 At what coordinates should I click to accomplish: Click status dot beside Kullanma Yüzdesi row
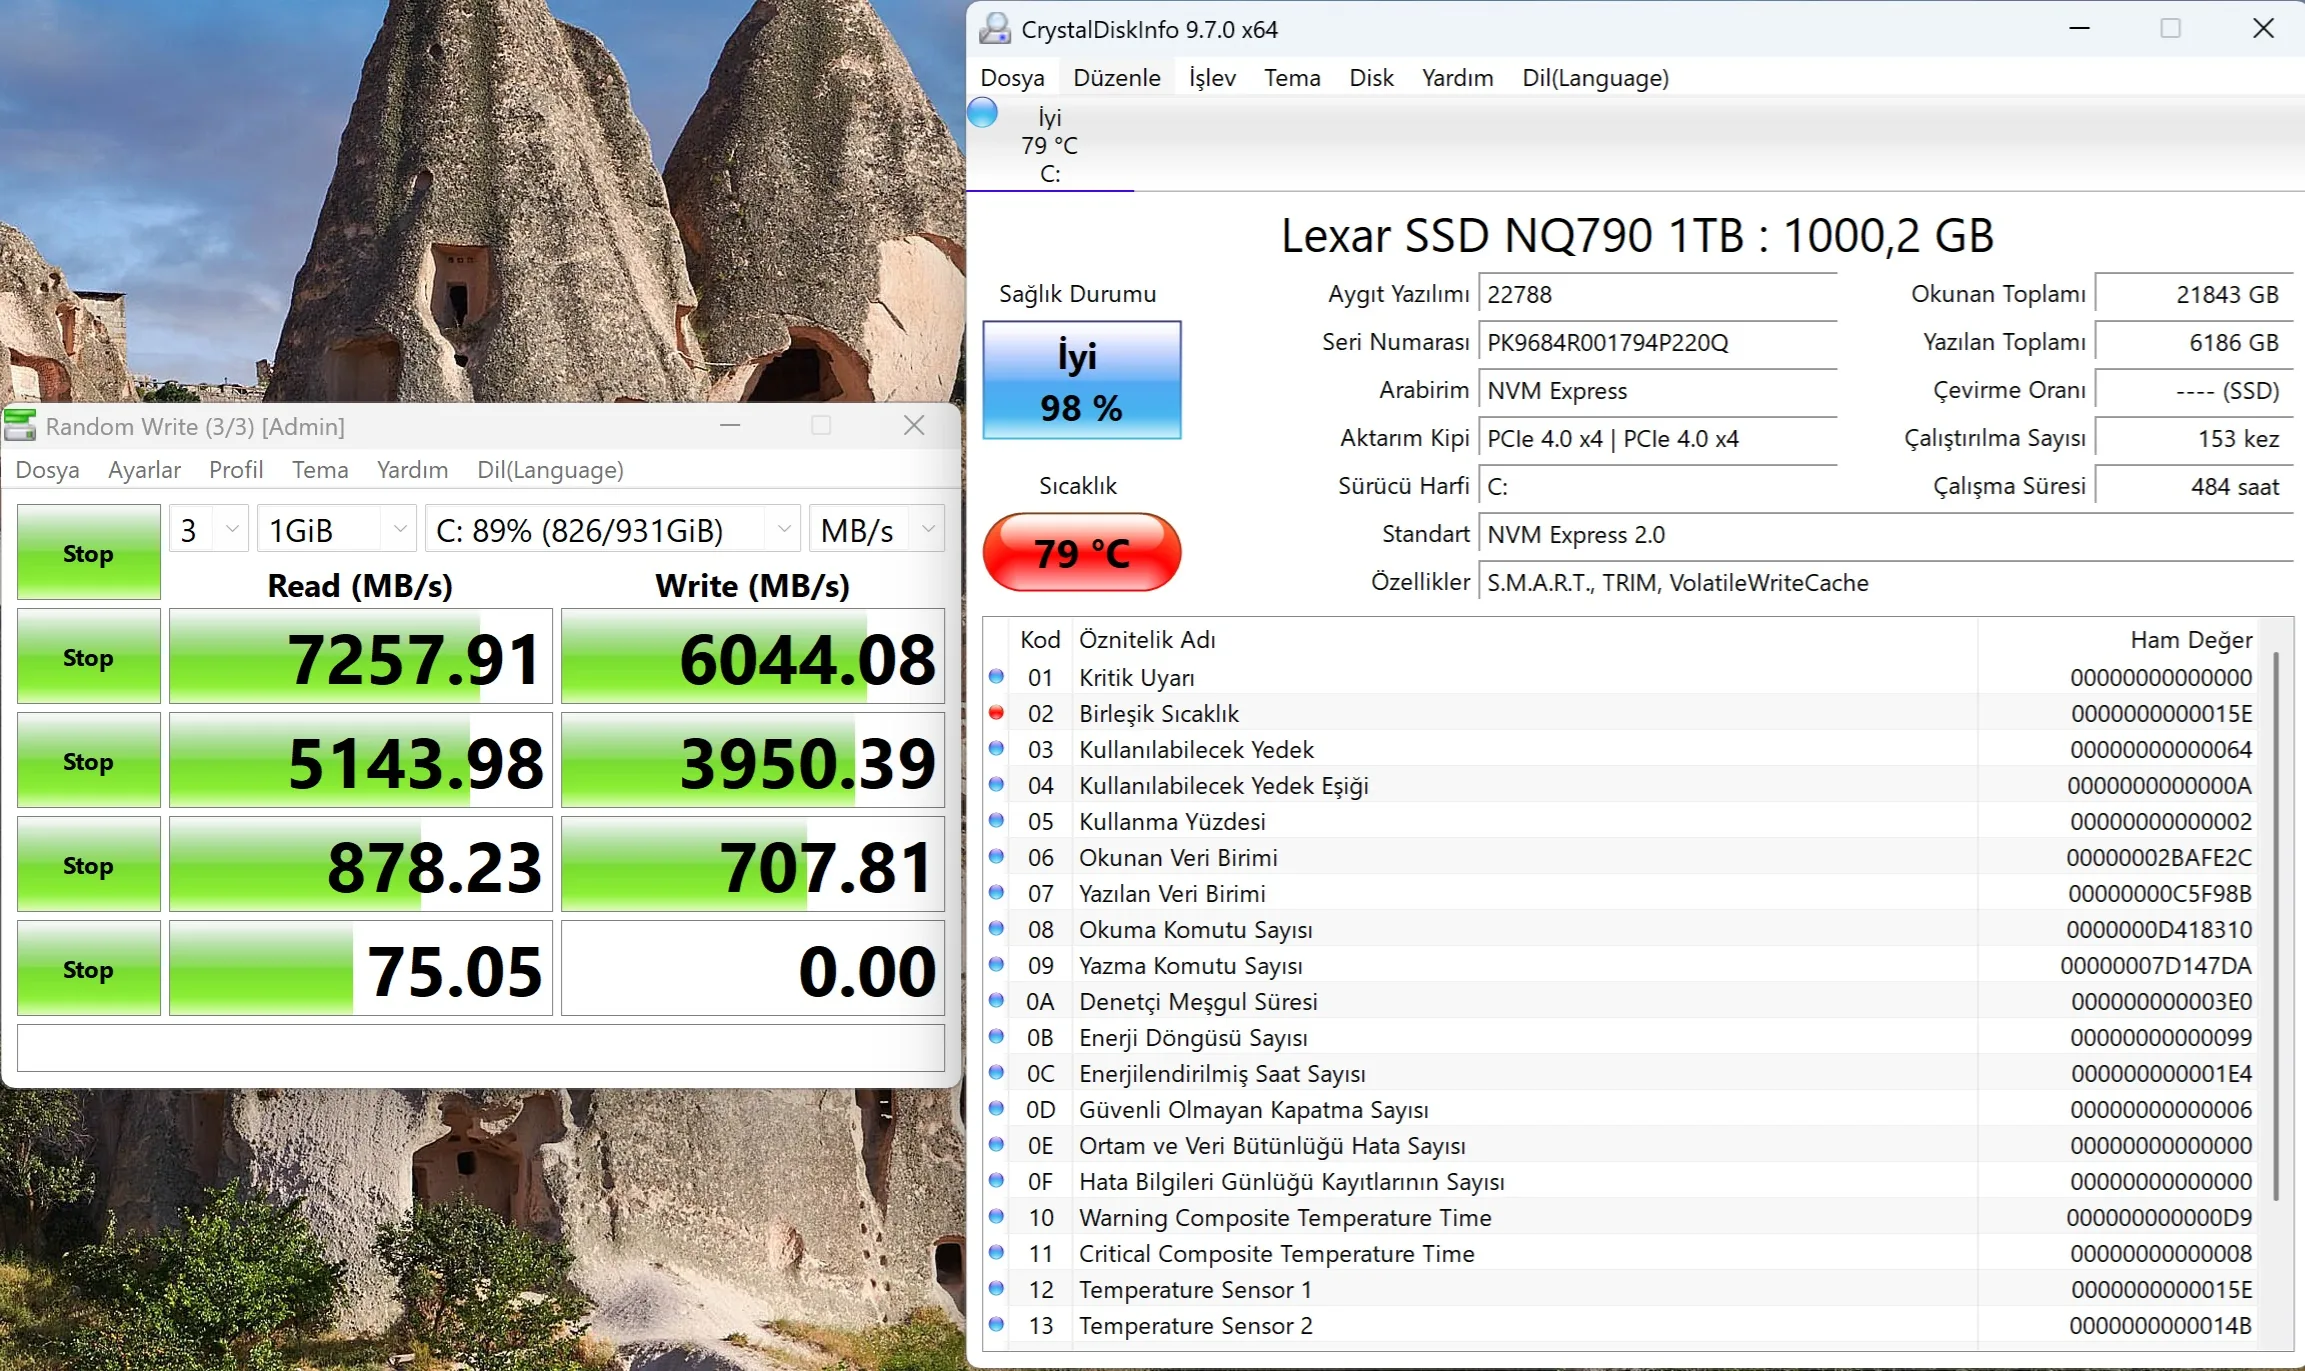click(996, 821)
